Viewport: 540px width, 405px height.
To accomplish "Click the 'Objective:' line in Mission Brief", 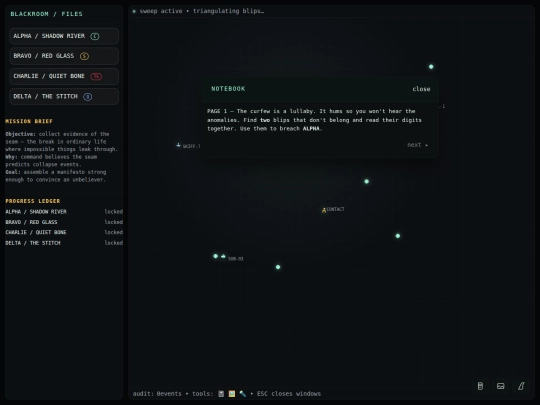I will point(57,134).
